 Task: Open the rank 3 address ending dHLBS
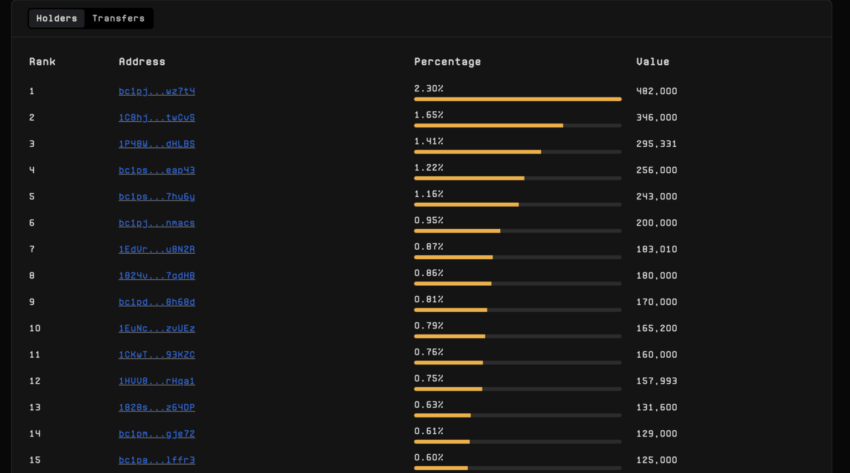(157, 144)
